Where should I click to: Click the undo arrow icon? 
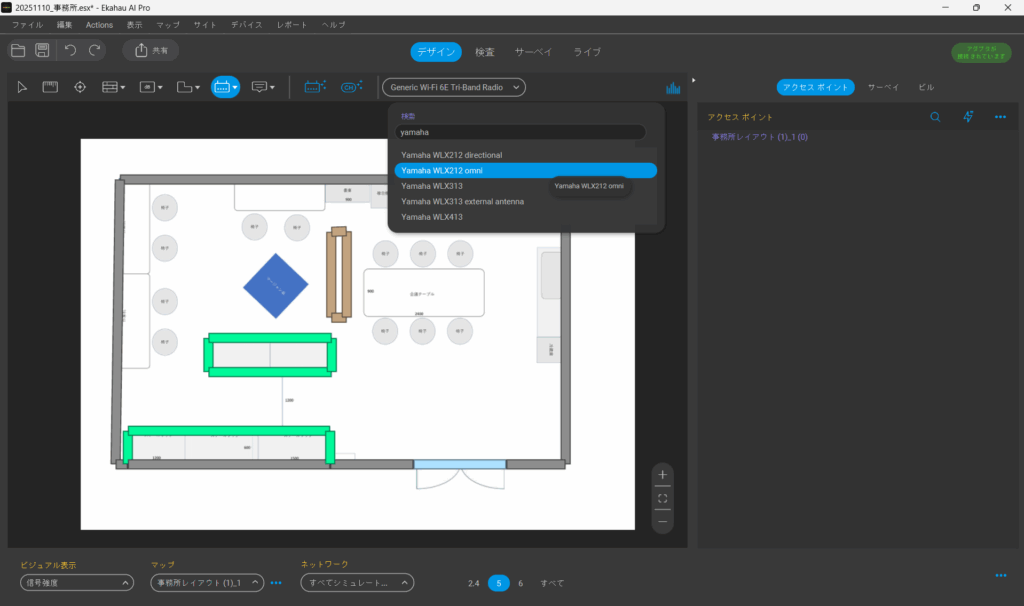point(70,50)
